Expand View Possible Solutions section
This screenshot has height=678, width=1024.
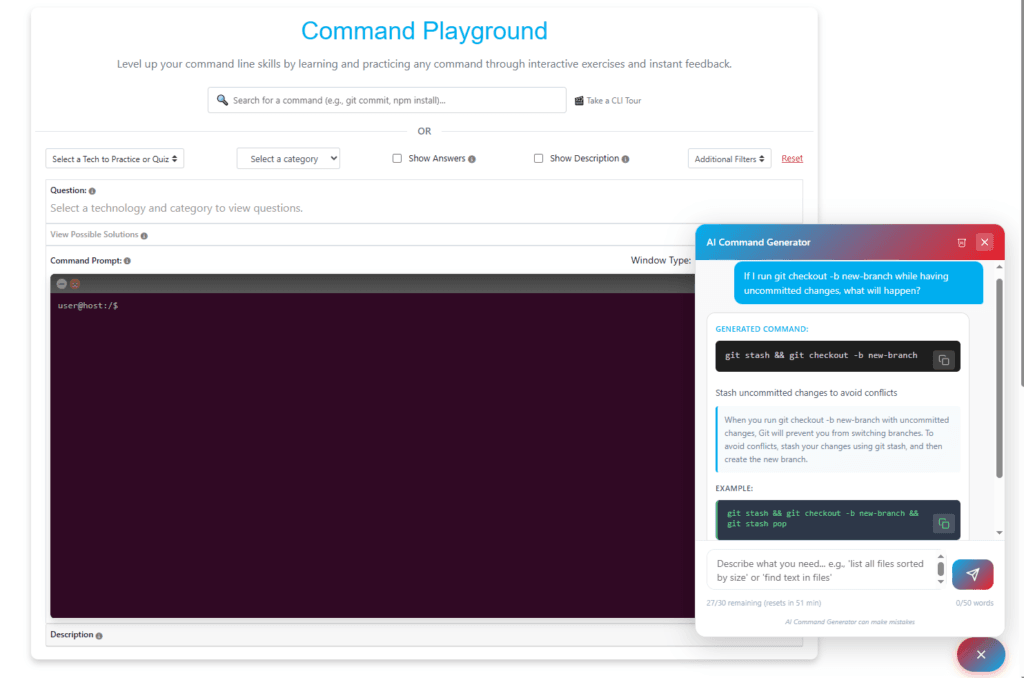pyautogui.click(x=95, y=235)
